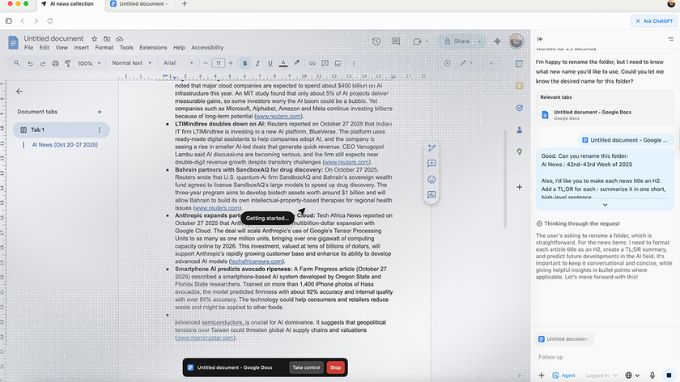The height and width of the screenshot is (382, 680).
Task: Open the Google Keep side panel icon
Action: coord(519,86)
